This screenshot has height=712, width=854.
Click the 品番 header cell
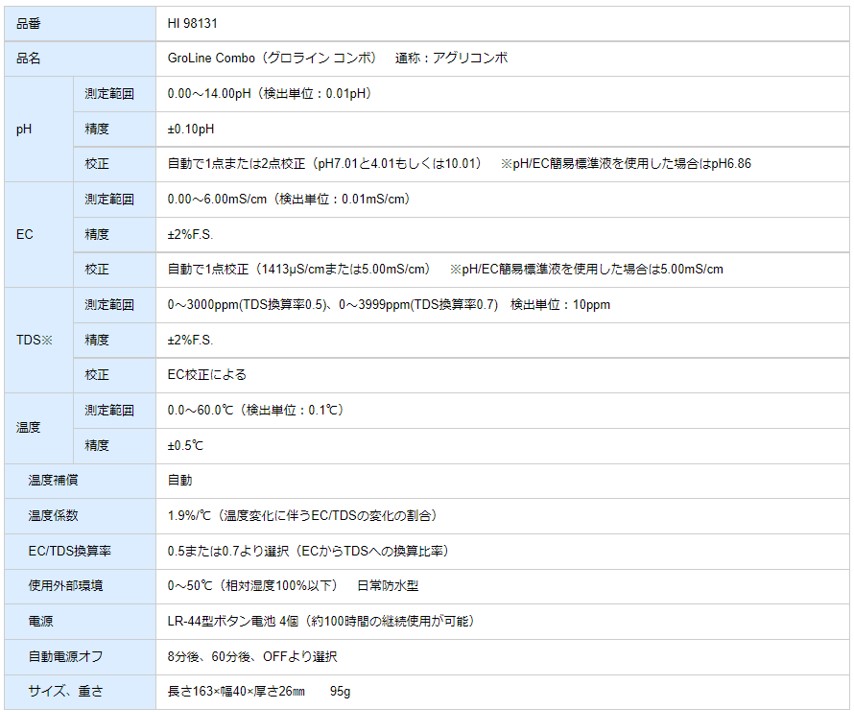click(80, 23)
